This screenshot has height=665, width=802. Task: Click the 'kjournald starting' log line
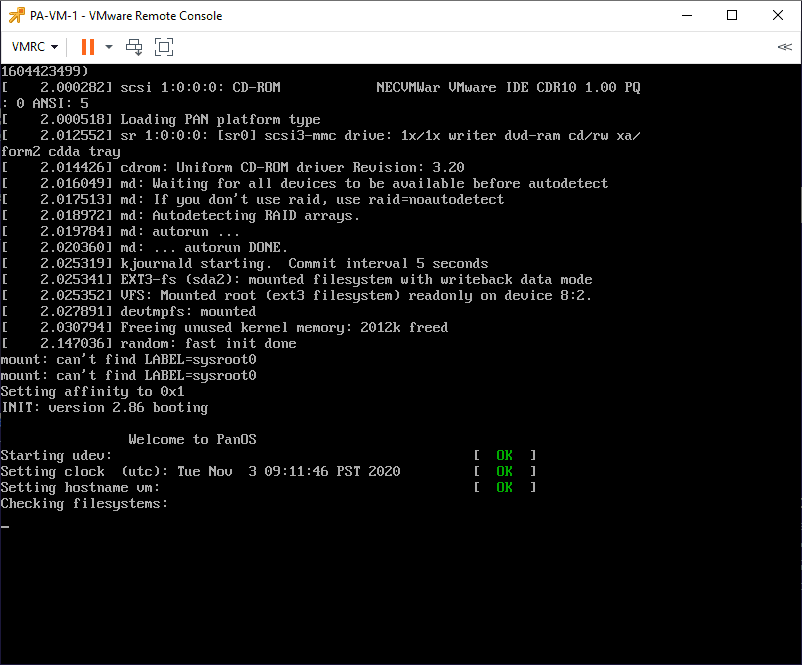(x=245, y=264)
